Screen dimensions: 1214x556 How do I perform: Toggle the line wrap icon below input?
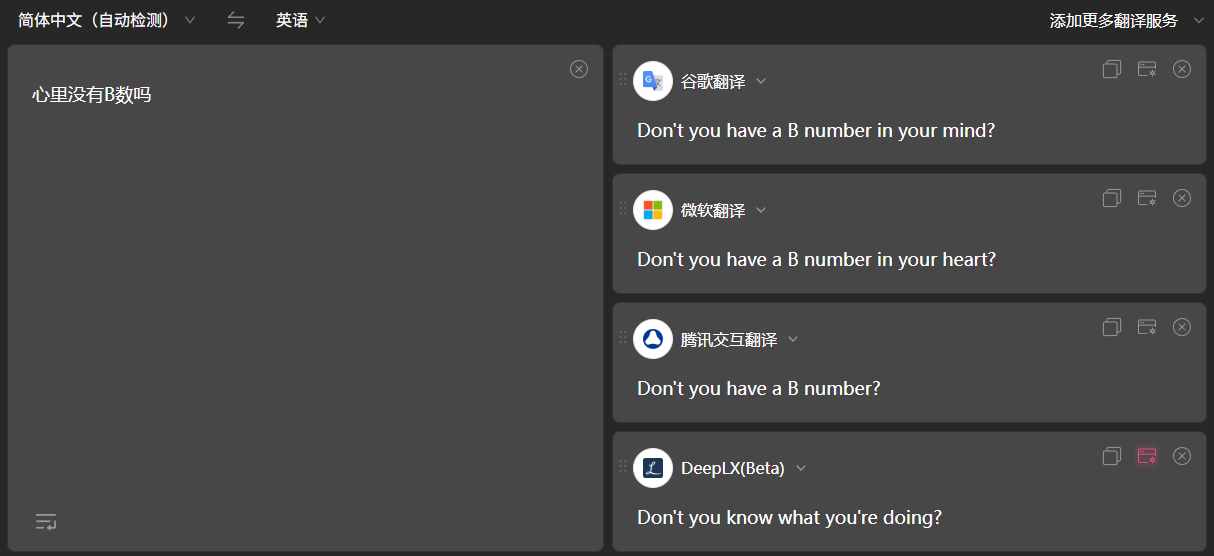tap(46, 521)
